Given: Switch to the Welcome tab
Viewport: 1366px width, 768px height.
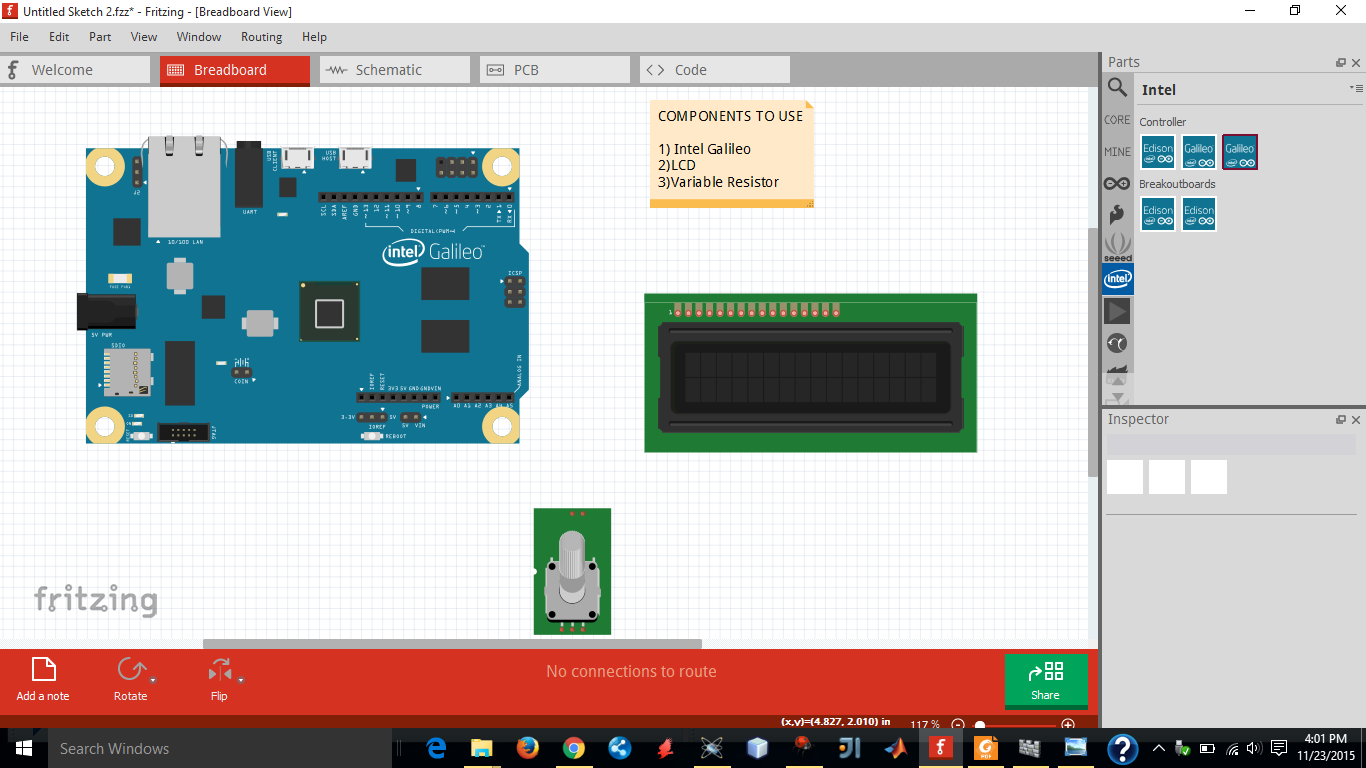Looking at the screenshot, I should 75,70.
